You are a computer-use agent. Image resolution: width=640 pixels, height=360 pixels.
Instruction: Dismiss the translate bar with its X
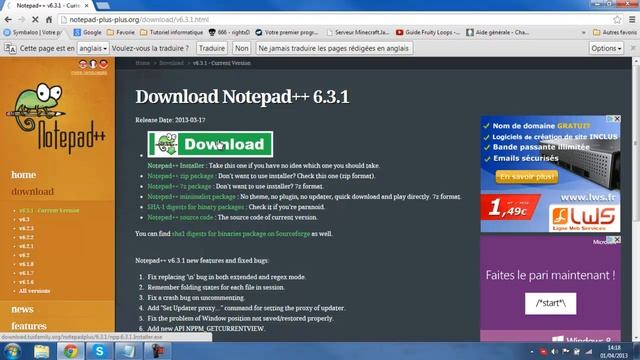tap(633, 48)
